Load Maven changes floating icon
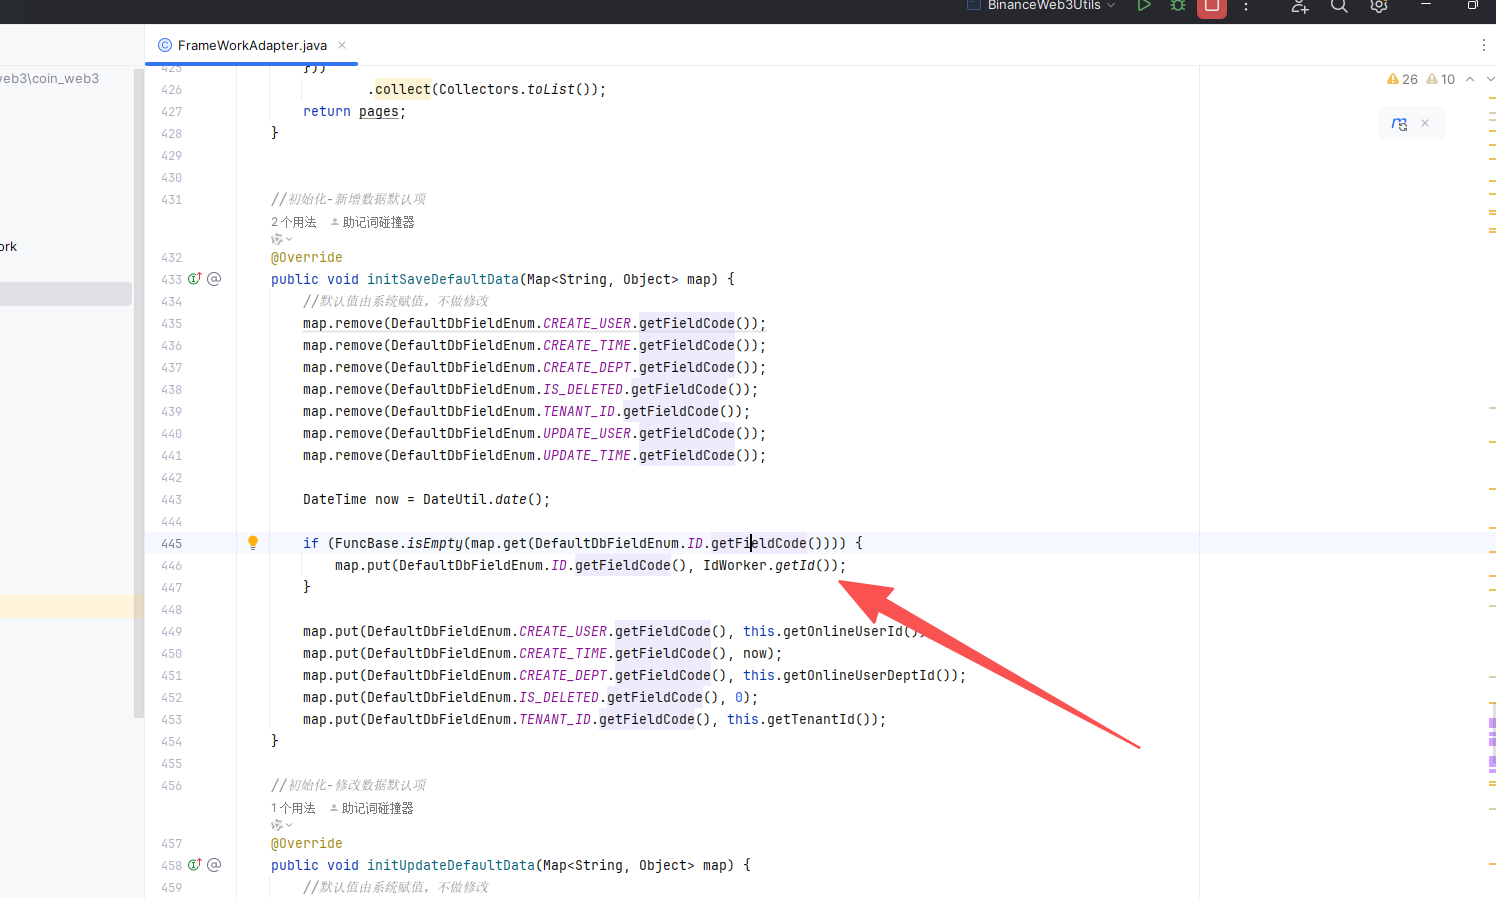This screenshot has width=1496, height=898. [1399, 124]
